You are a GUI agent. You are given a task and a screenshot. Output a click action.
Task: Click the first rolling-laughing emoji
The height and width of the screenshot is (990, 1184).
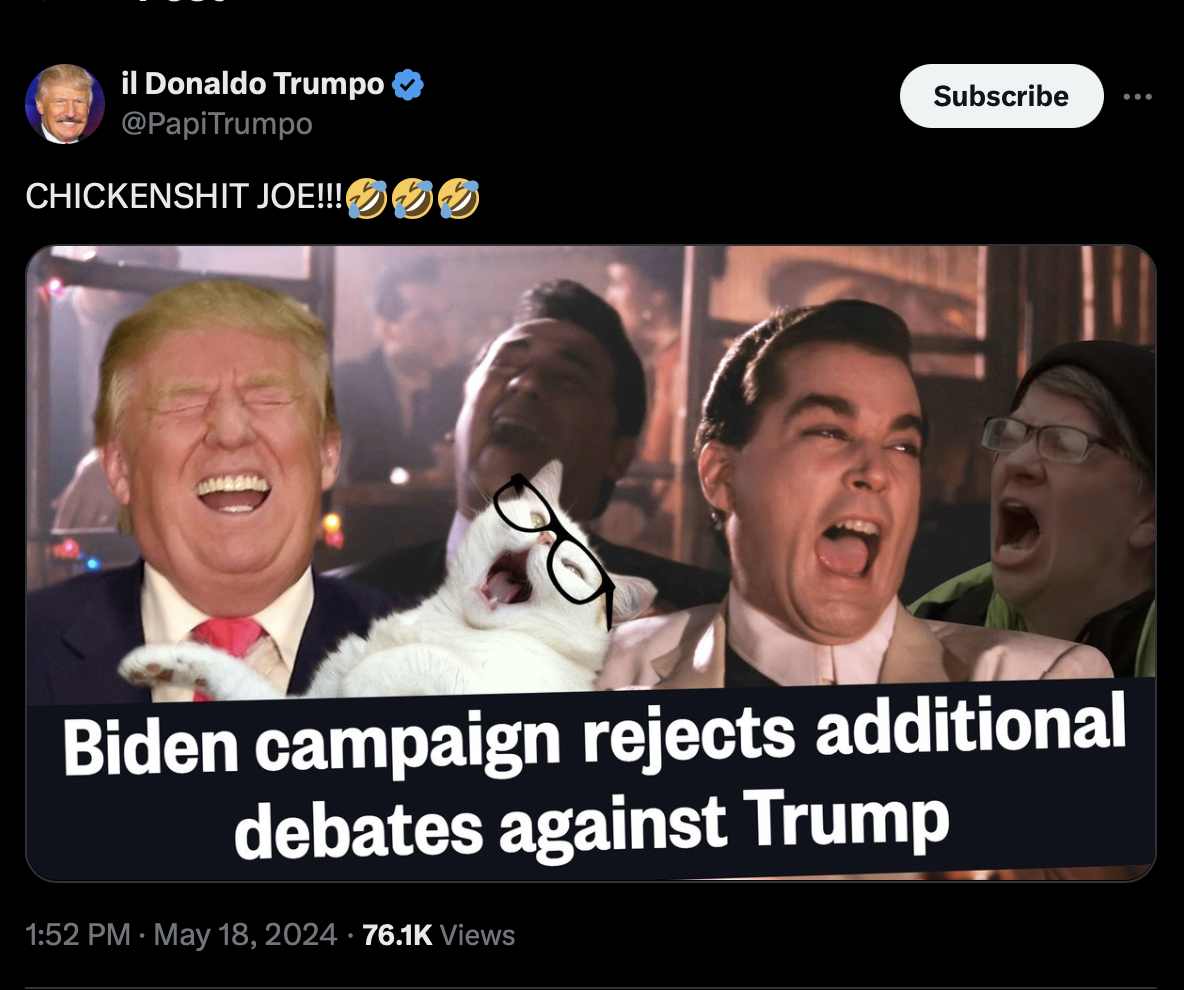pyautogui.click(x=367, y=198)
